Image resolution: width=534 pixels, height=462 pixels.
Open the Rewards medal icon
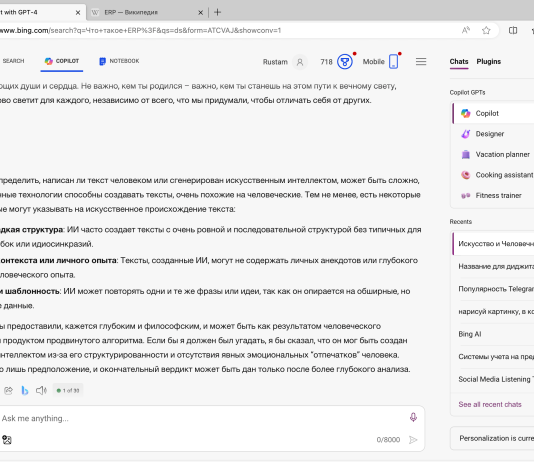tap(345, 62)
